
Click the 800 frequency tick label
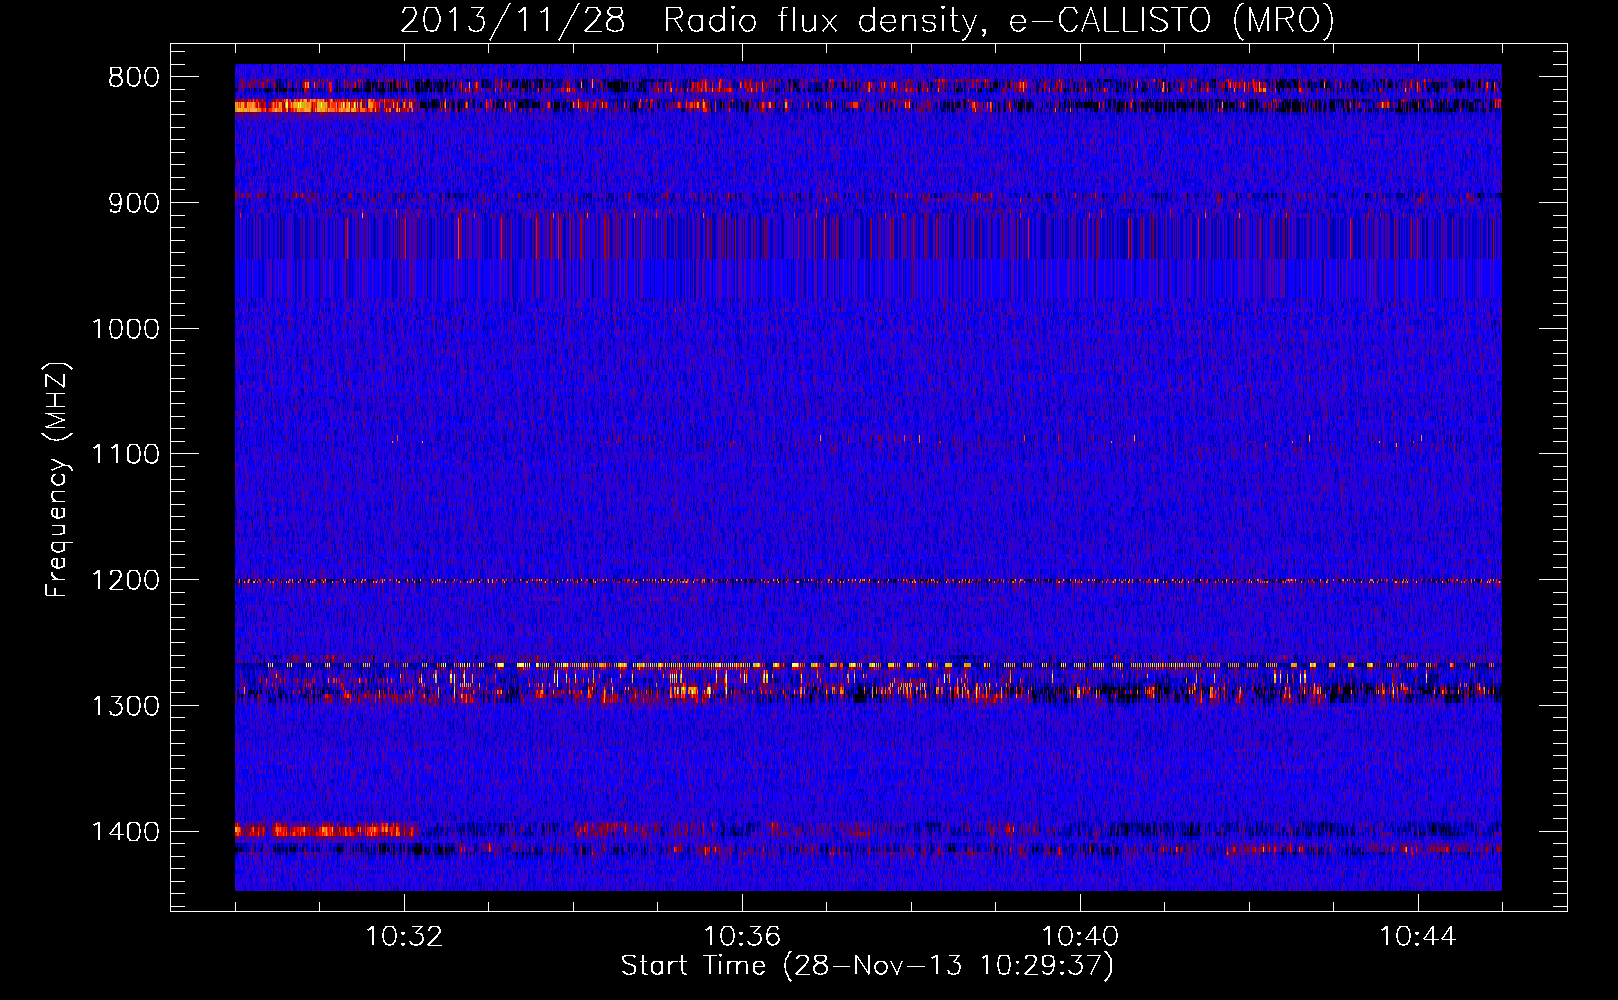point(134,78)
